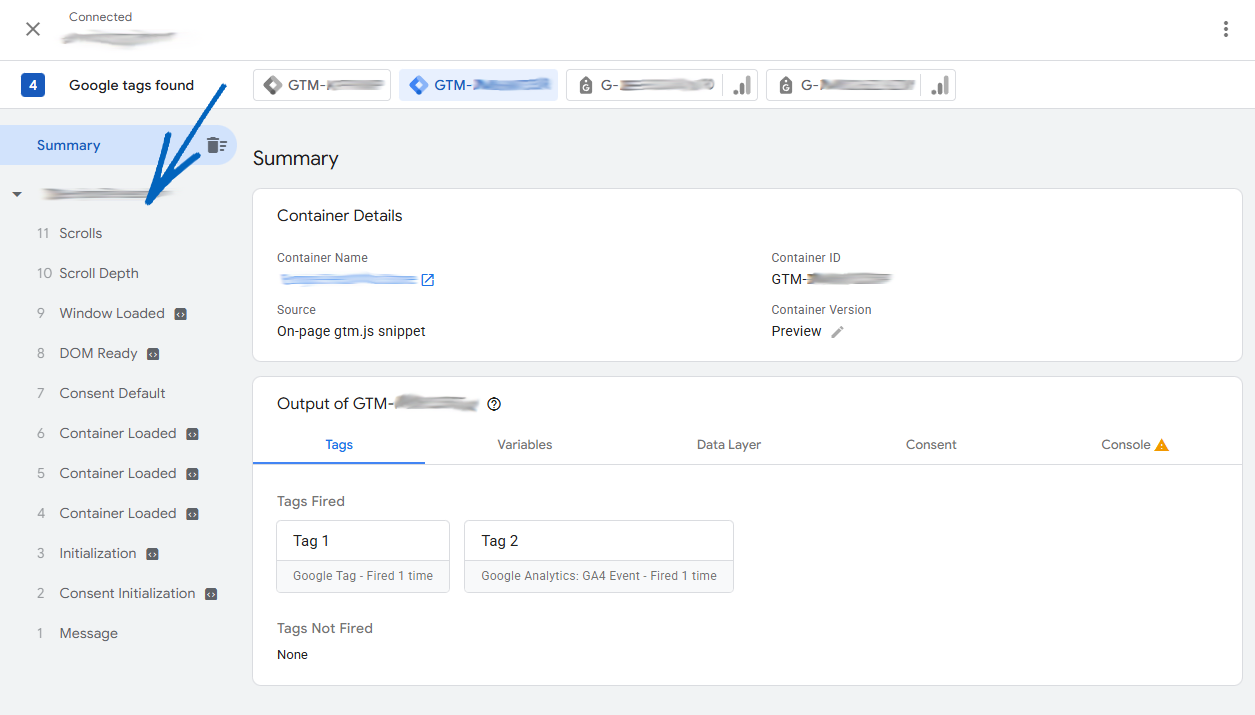The height and width of the screenshot is (715, 1255).
Task: Open the three-dot more options menu
Action: point(1226,29)
